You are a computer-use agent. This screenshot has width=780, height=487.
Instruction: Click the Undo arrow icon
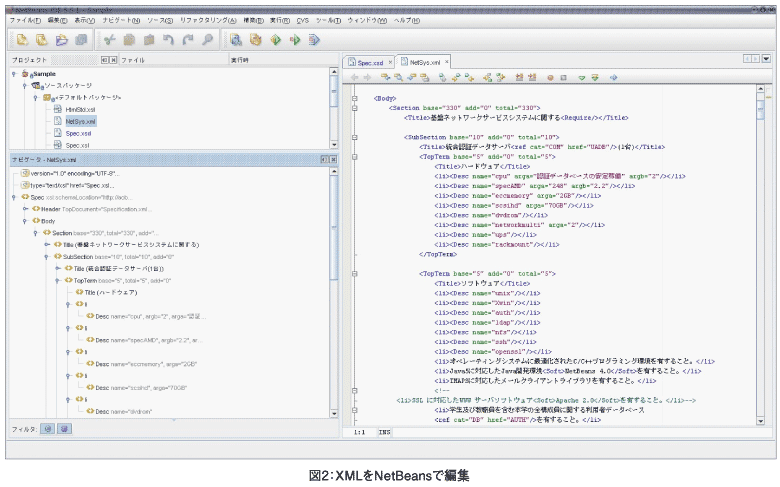click(168, 39)
